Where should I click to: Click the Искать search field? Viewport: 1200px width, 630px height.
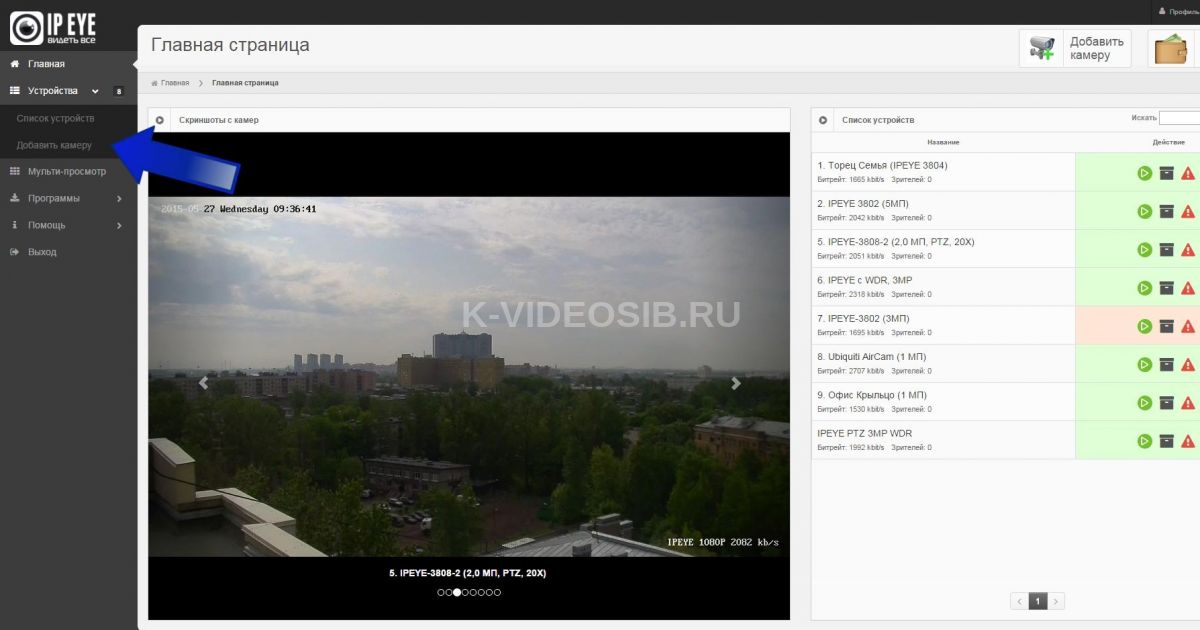(x=1180, y=118)
